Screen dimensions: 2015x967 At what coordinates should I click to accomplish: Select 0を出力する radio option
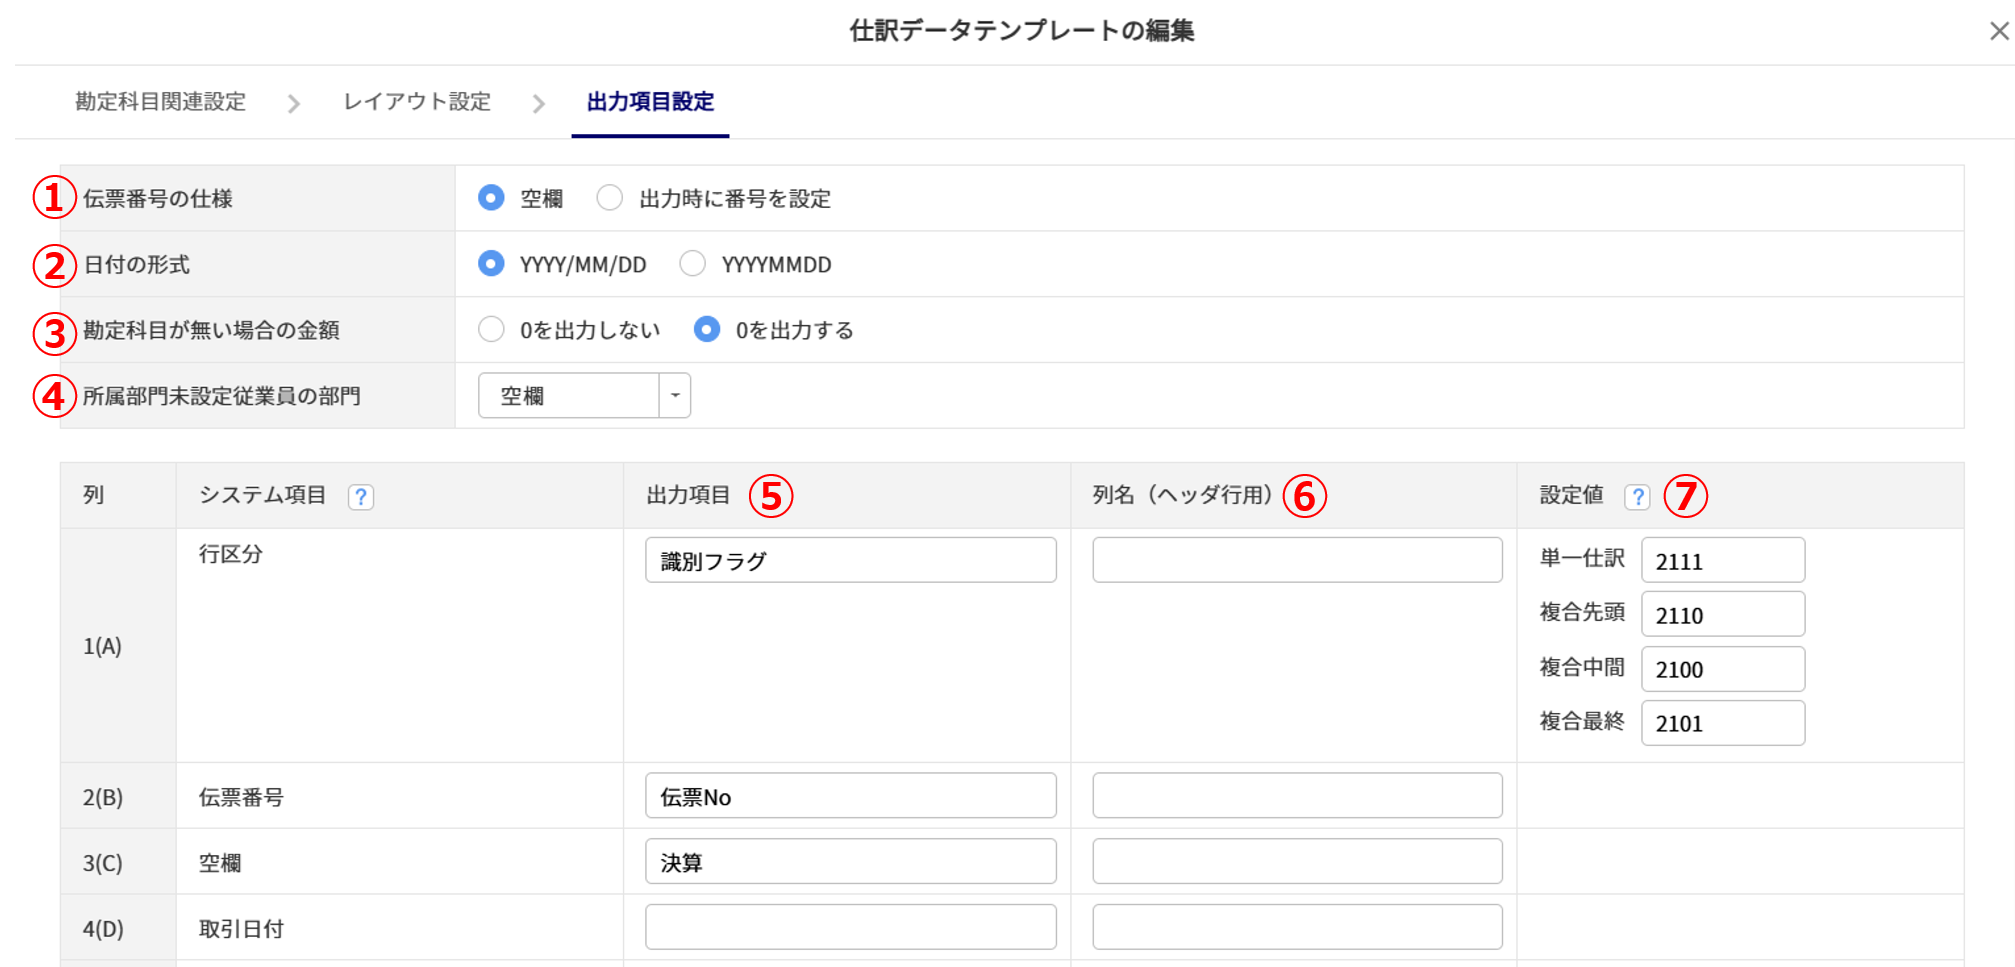click(707, 330)
